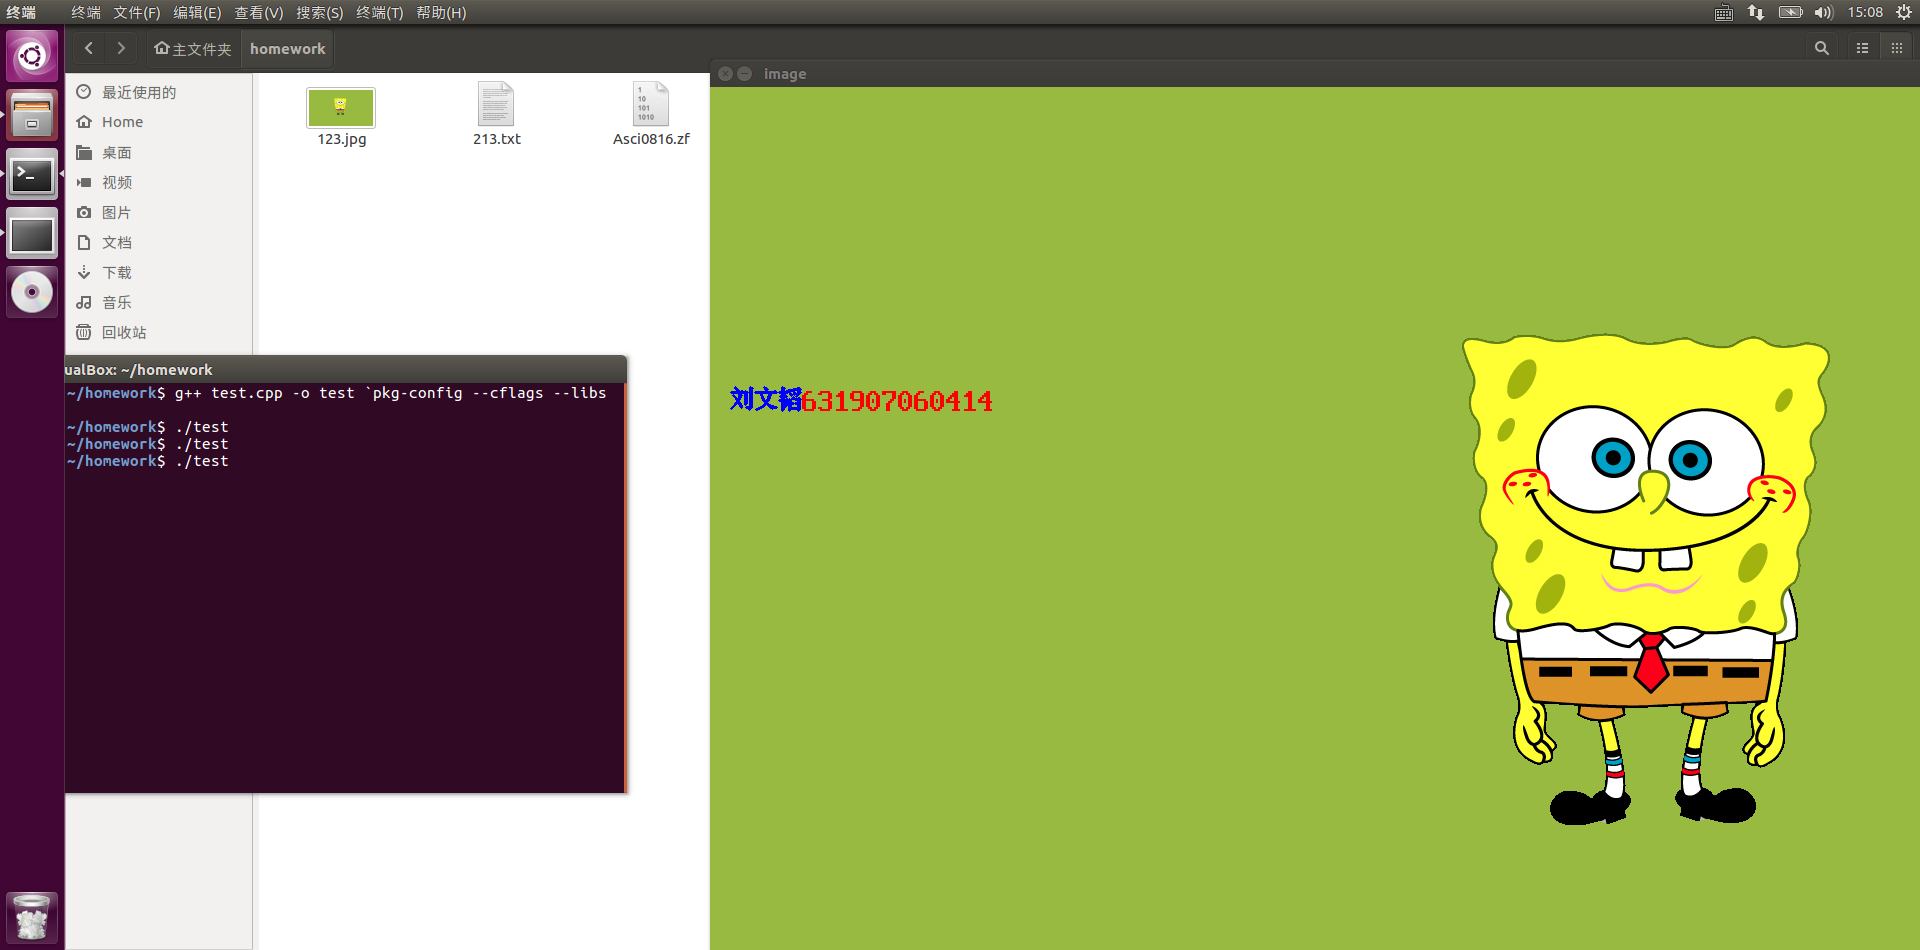The image size is (1920, 950).
Task: Open the Trash launcher icon
Action: (x=32, y=917)
